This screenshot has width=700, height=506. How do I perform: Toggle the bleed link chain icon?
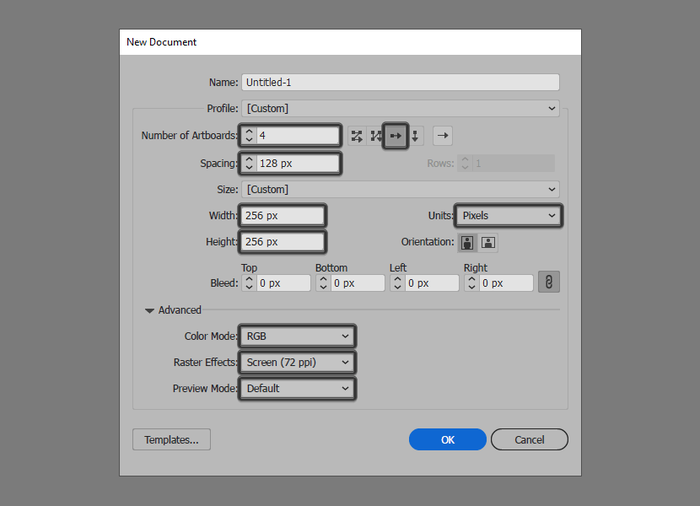pos(548,282)
